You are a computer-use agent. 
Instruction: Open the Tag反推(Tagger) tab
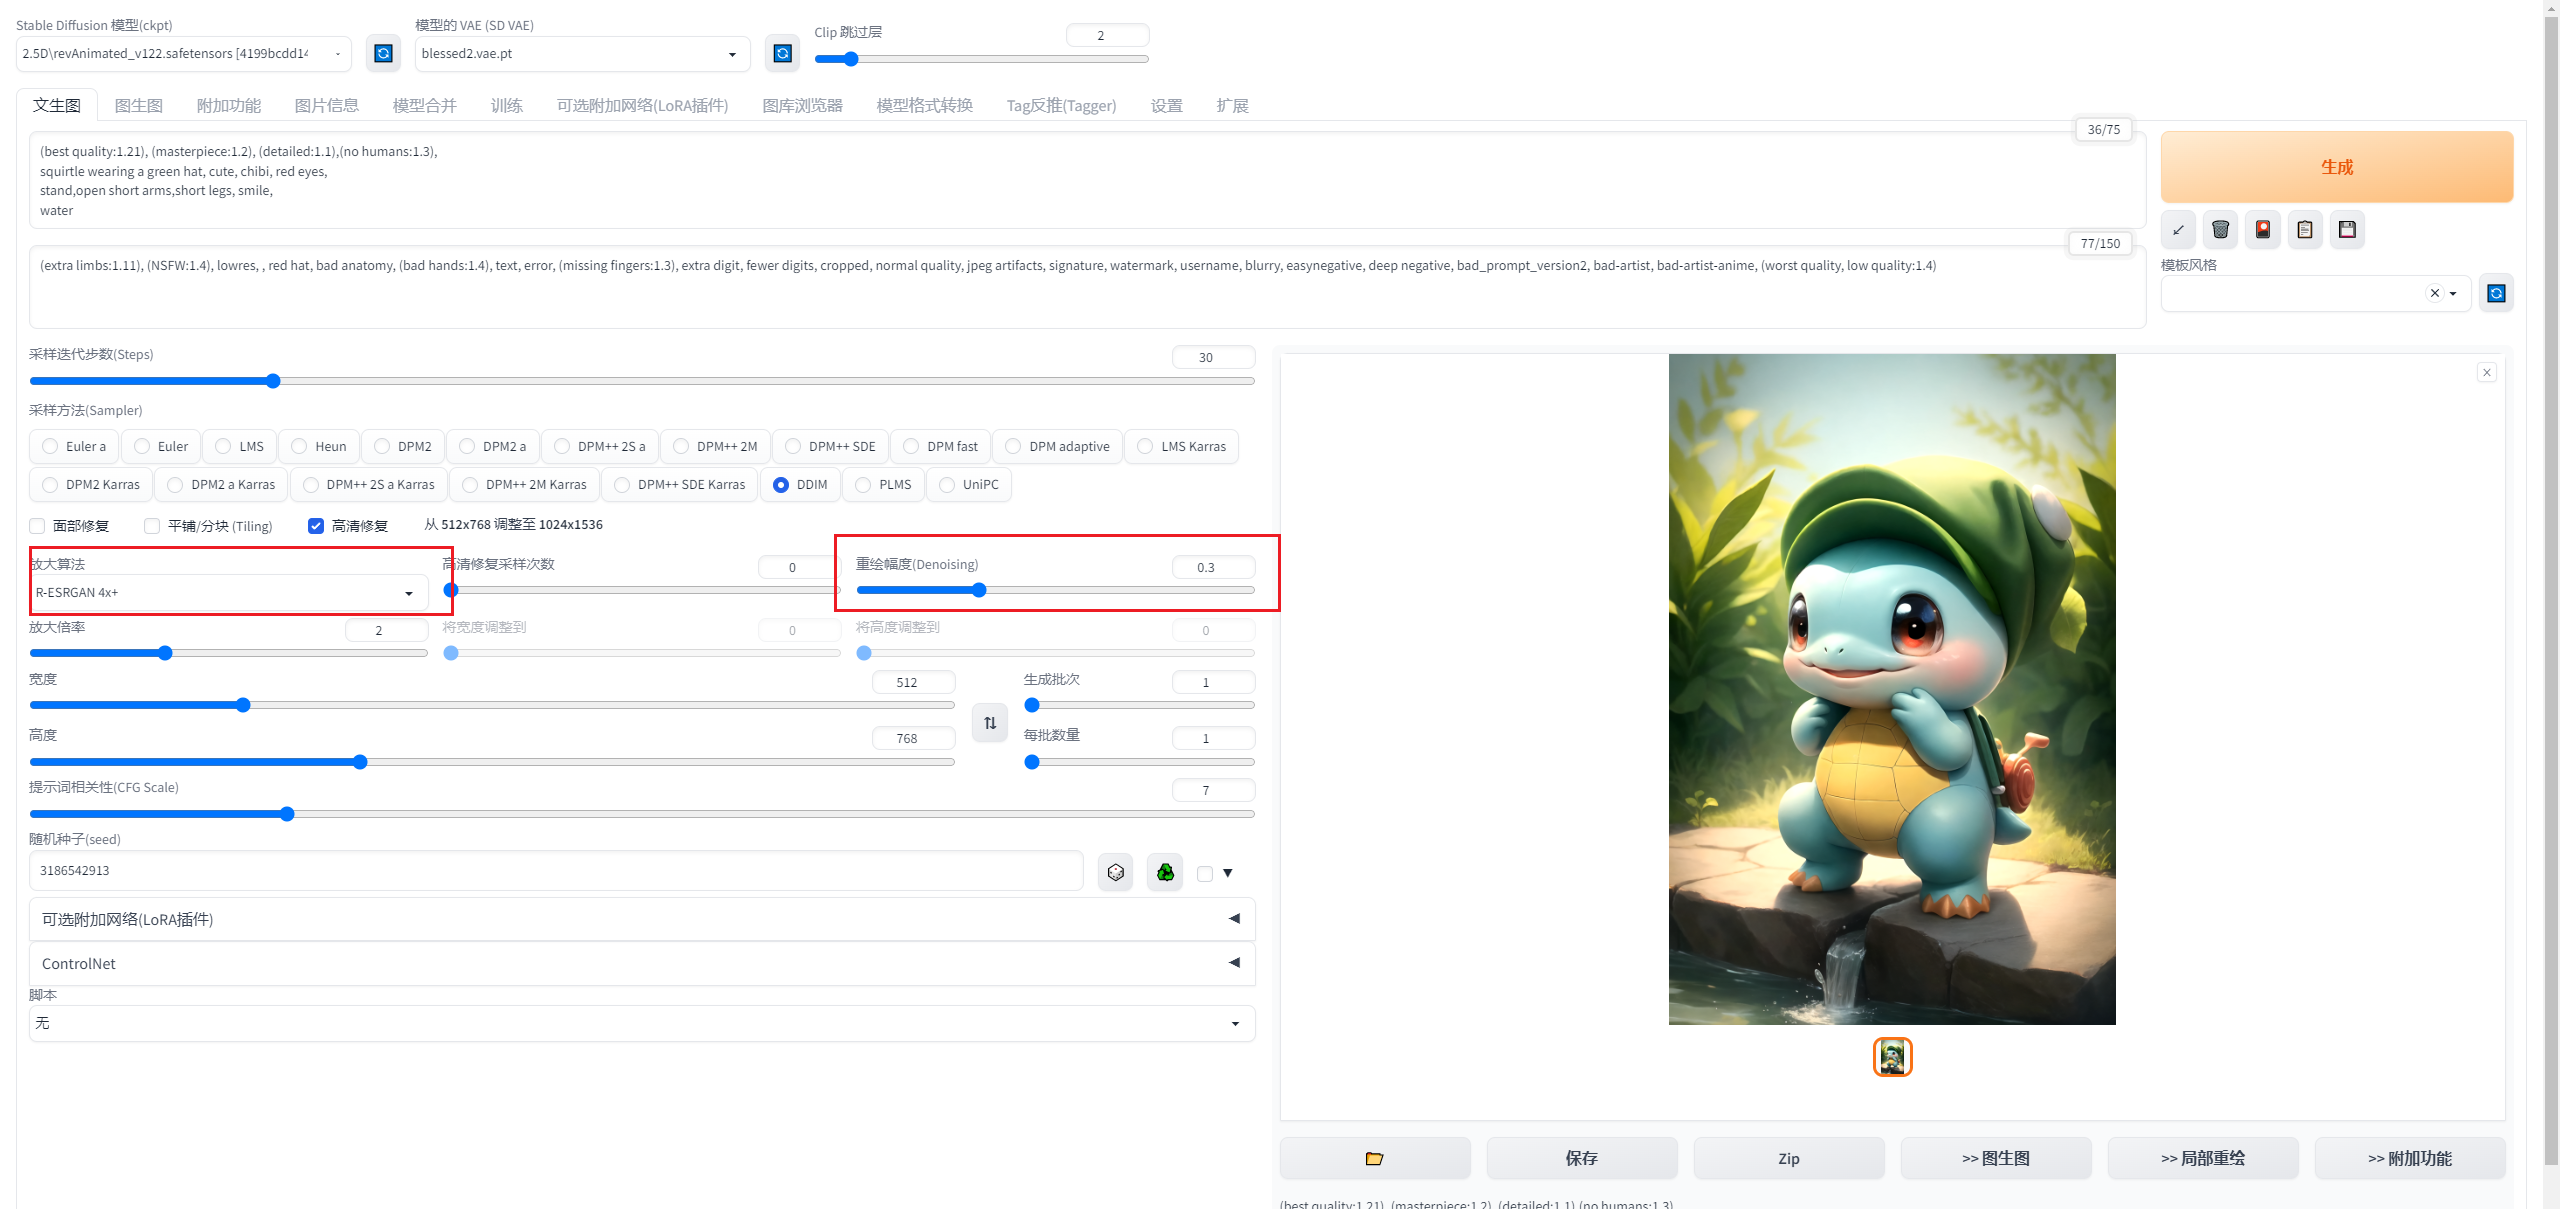pyautogui.click(x=1061, y=105)
